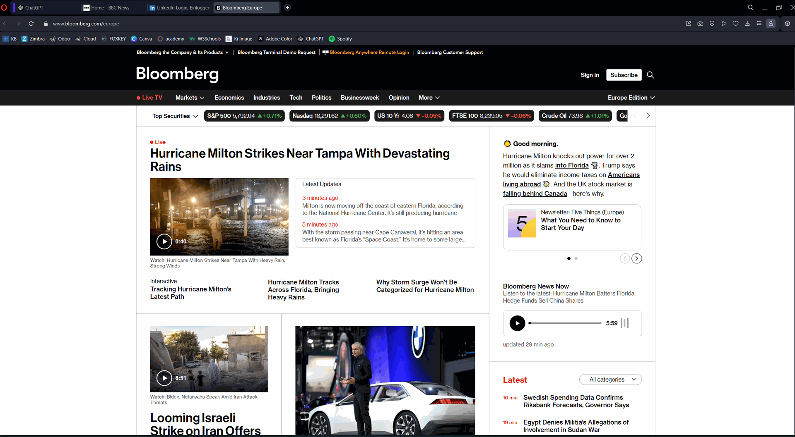Open the search magnifier icon
795x437 pixels.
(x=651, y=75)
